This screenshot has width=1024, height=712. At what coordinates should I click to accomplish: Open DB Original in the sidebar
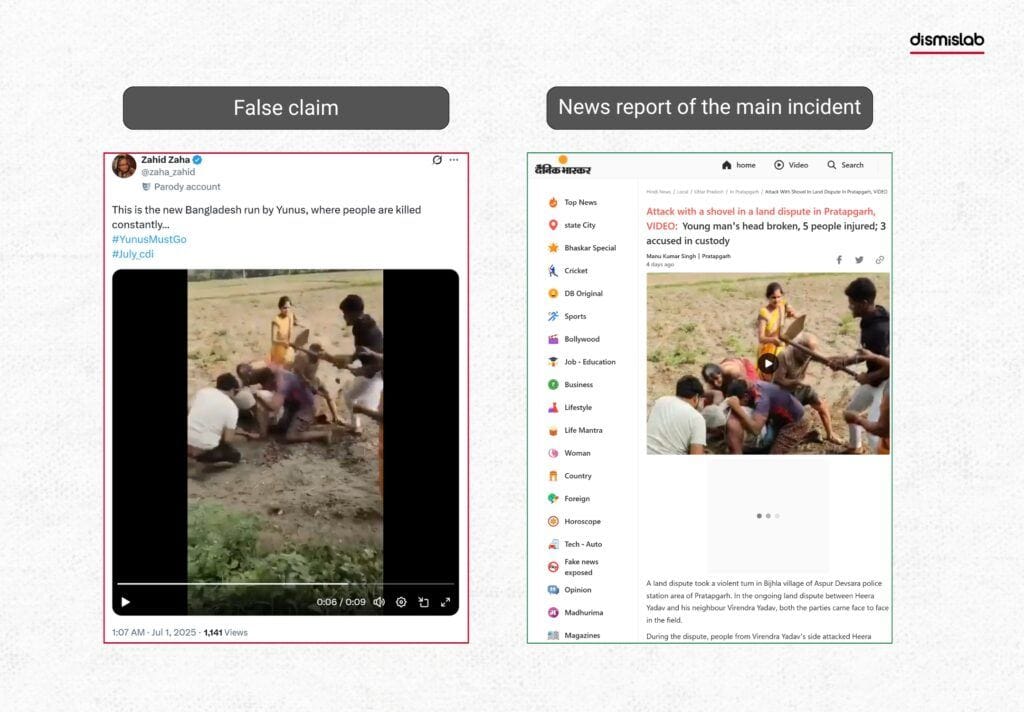point(575,293)
